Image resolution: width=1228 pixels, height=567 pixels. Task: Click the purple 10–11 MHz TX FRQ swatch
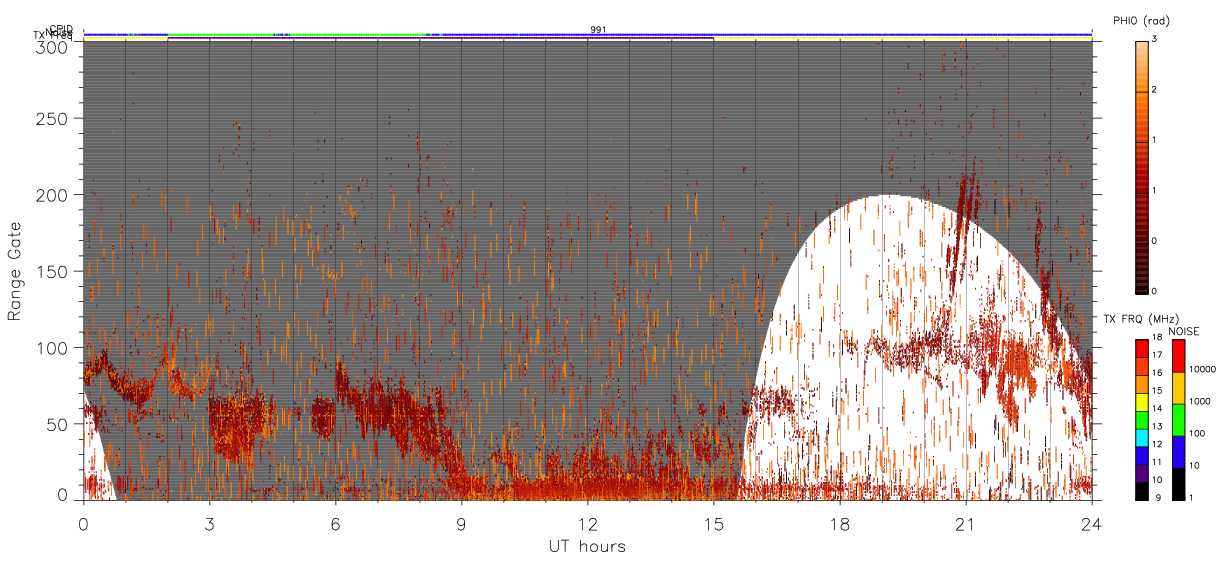pos(1141,473)
